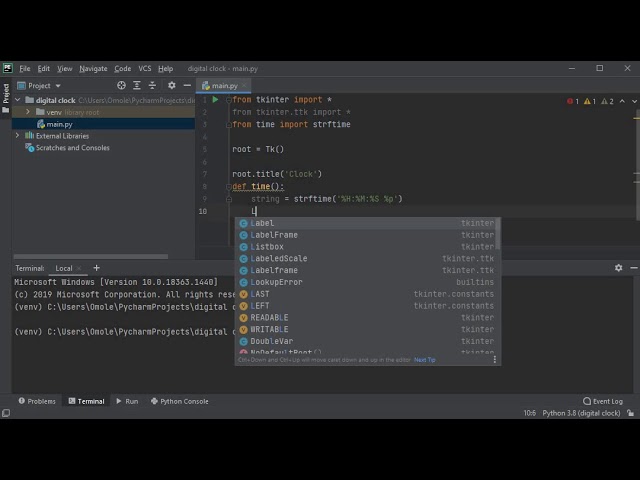Image resolution: width=640 pixels, height=480 pixels.
Task: Go to next highlighted error arrow
Action: tap(634, 101)
